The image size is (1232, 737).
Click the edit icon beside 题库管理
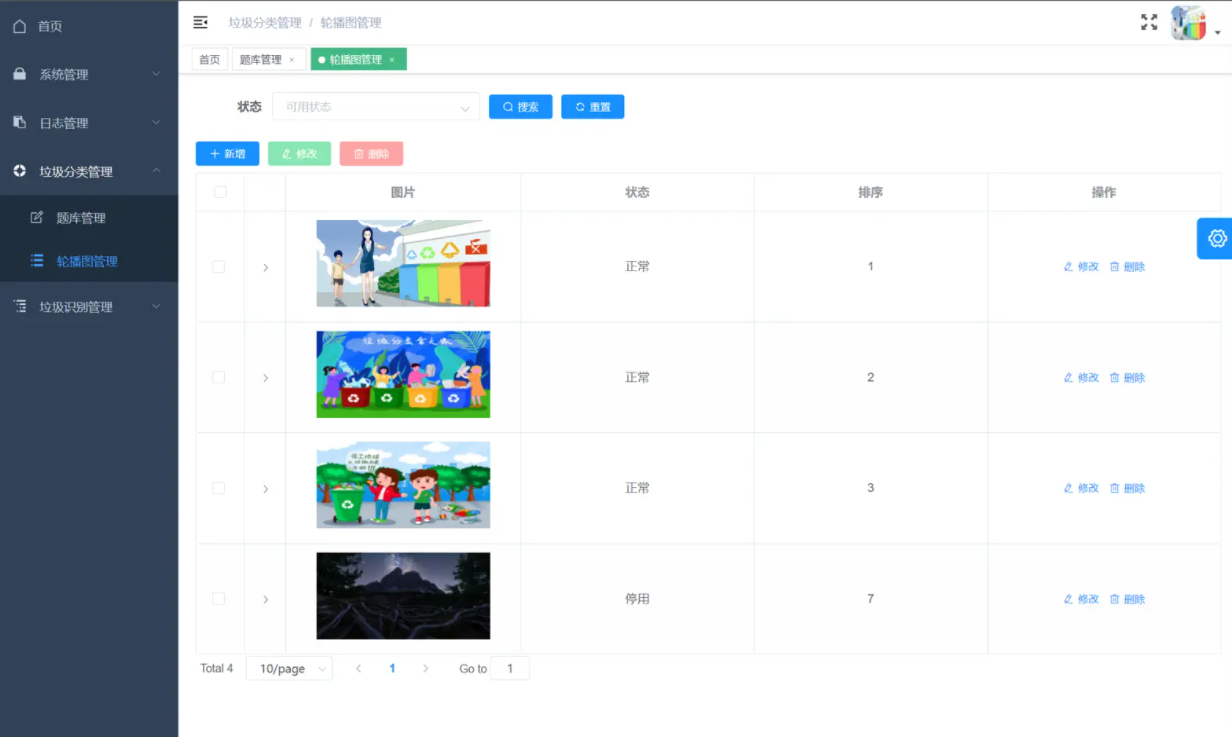(x=37, y=217)
